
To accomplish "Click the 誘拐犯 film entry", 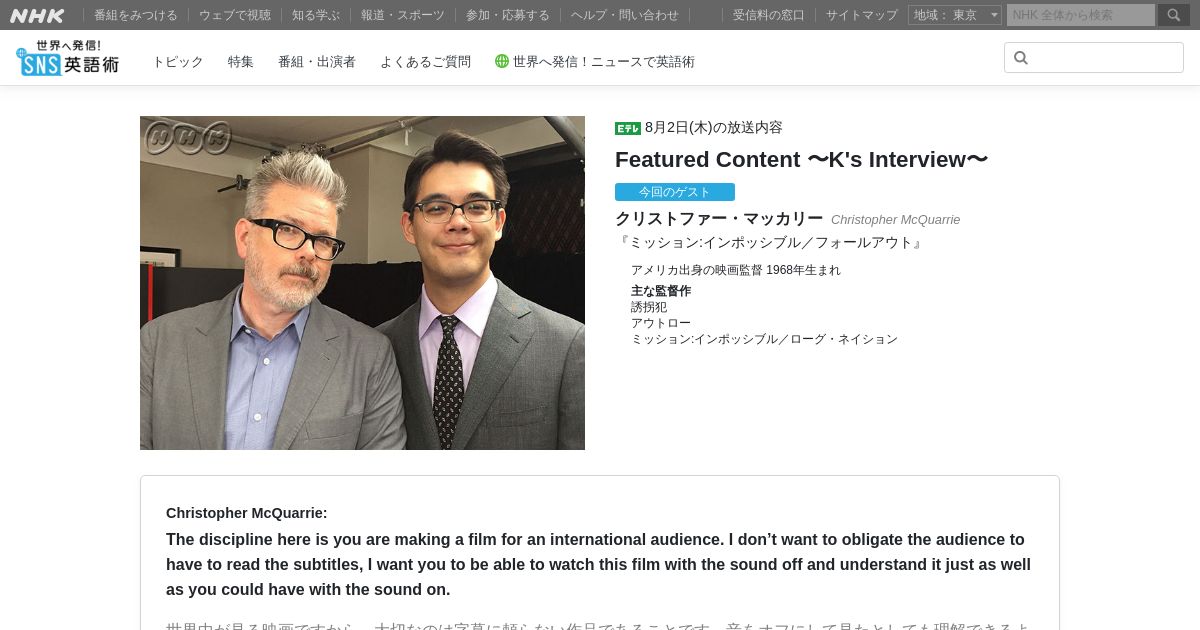I will [649, 307].
